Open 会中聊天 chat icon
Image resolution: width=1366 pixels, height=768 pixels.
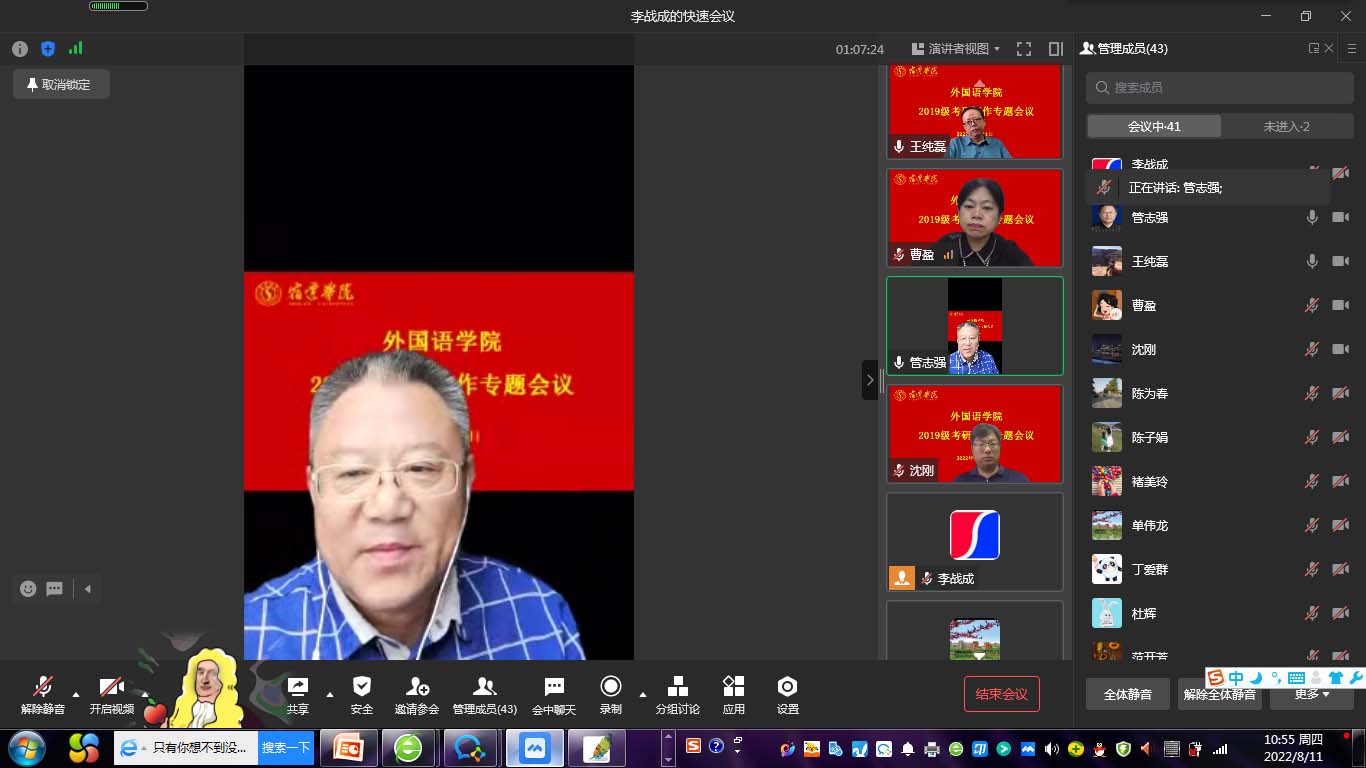(x=554, y=687)
